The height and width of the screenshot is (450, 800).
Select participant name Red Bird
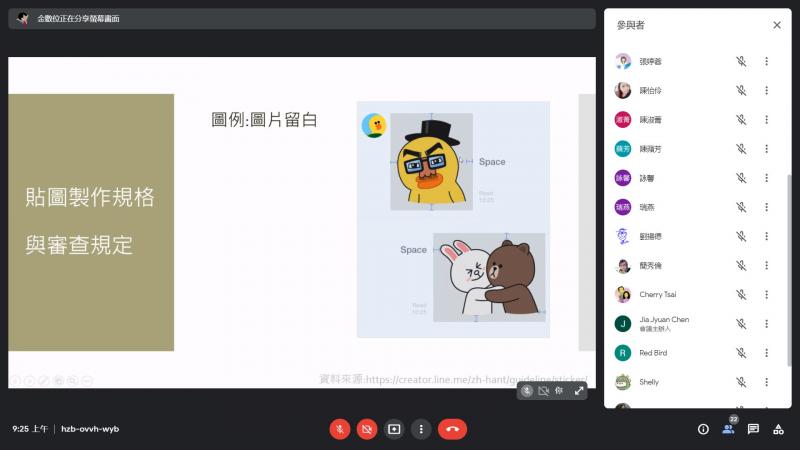tap(653, 353)
